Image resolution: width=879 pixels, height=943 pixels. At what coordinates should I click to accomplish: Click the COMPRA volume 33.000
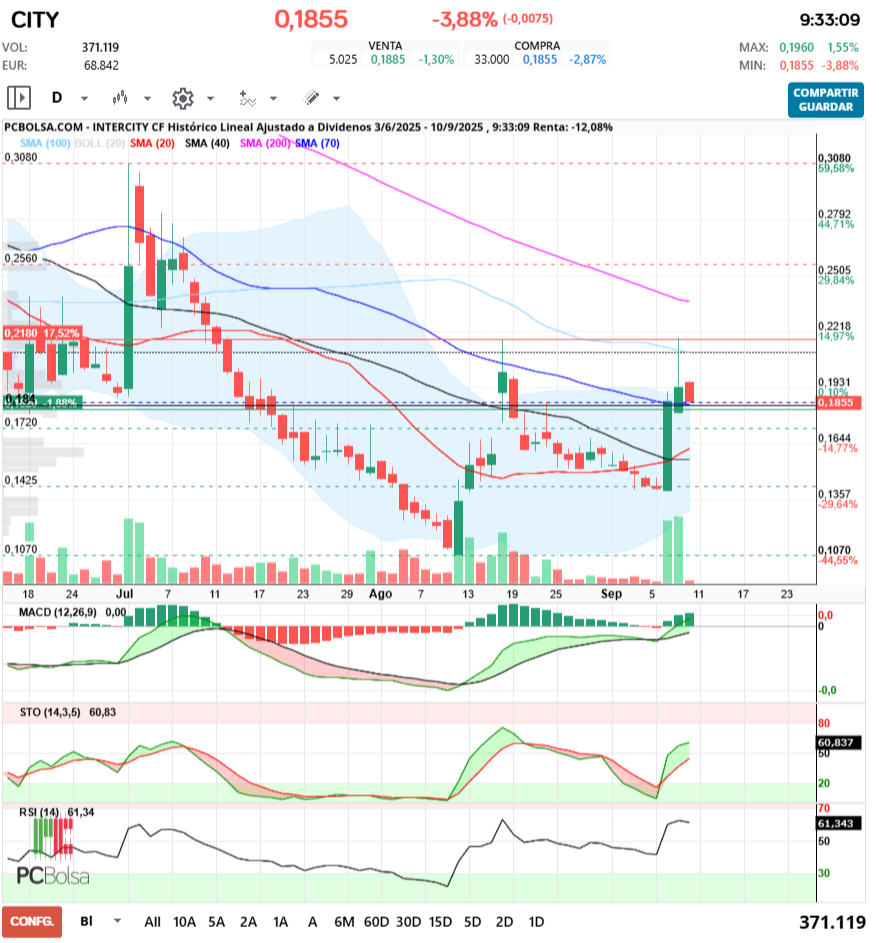pos(492,60)
